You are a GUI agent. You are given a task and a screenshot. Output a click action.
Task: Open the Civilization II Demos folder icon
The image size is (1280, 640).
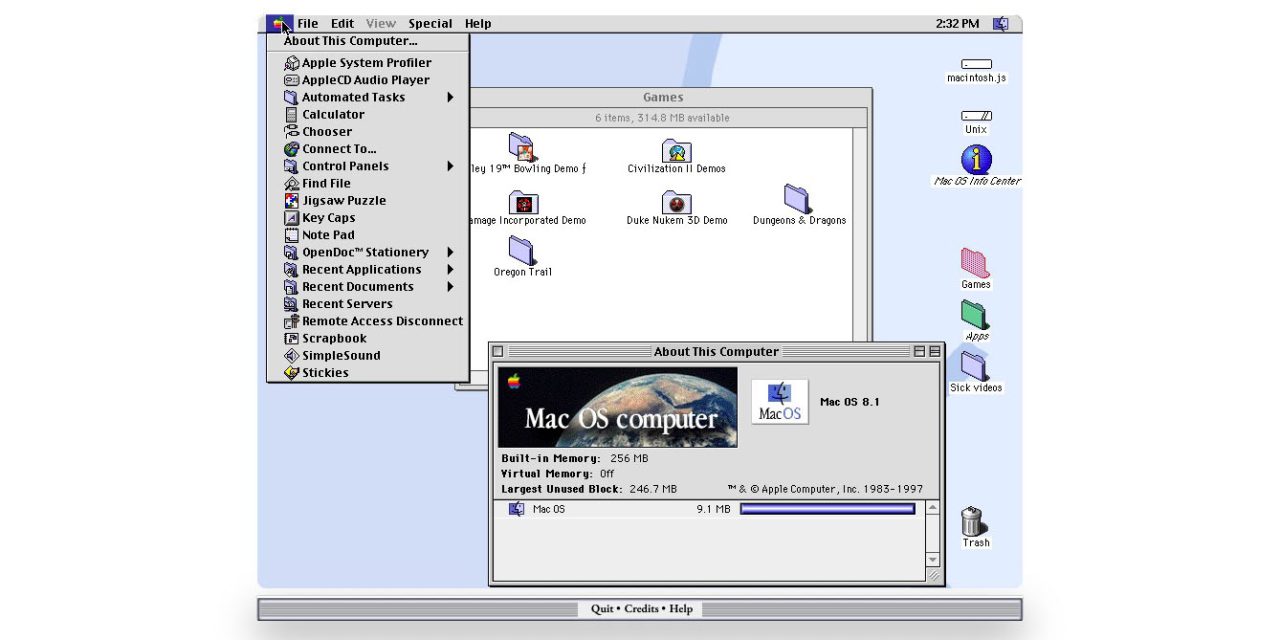pos(677,151)
